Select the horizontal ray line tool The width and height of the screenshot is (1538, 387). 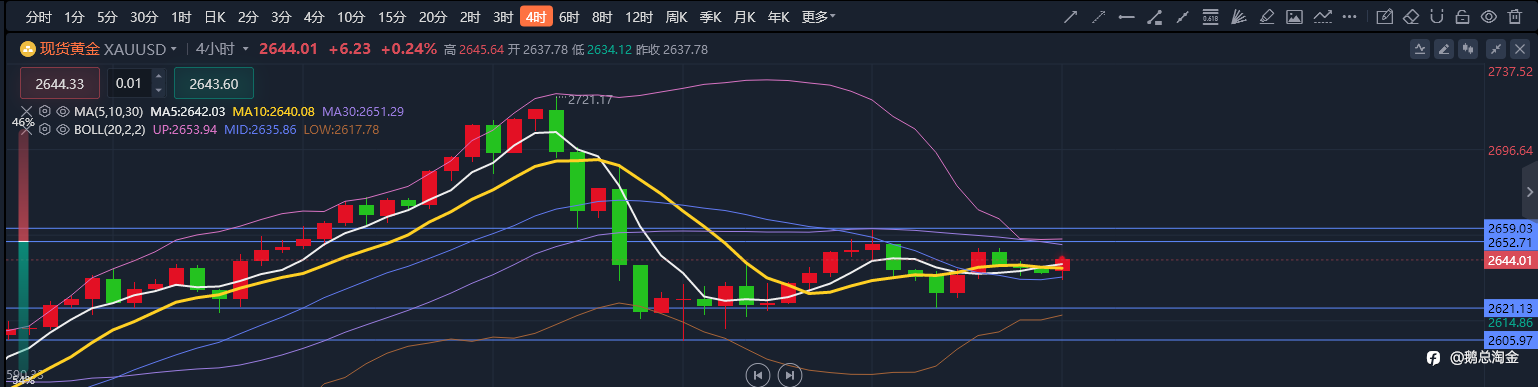(x=1127, y=17)
